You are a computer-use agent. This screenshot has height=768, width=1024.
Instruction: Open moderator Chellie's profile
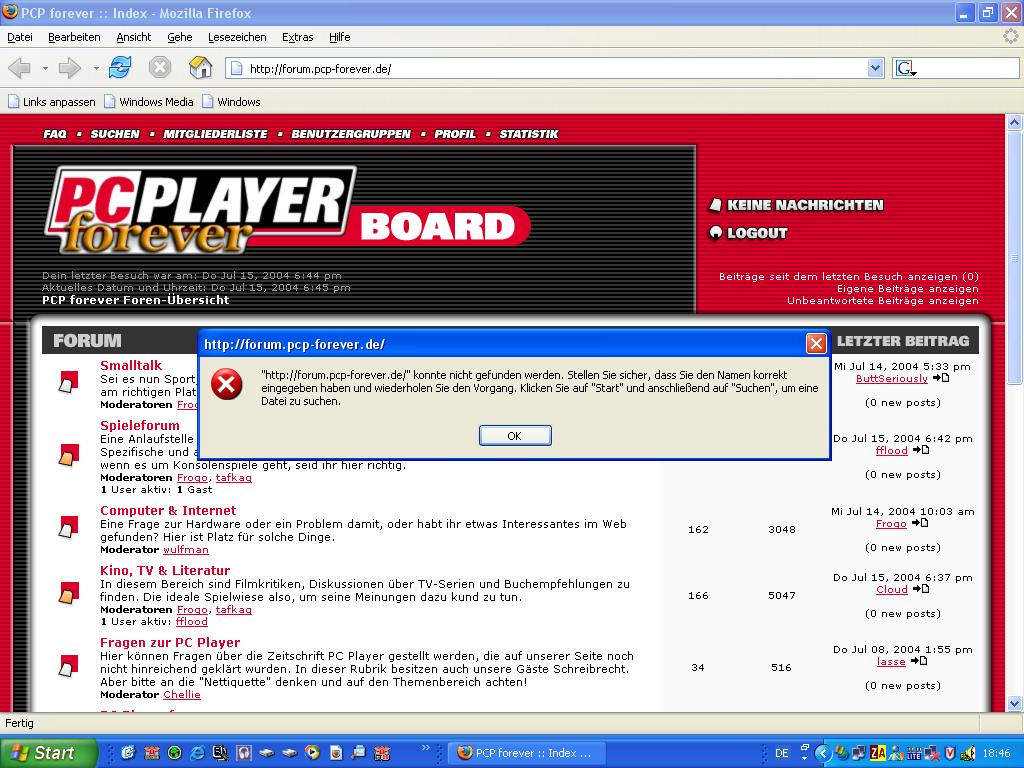182,695
